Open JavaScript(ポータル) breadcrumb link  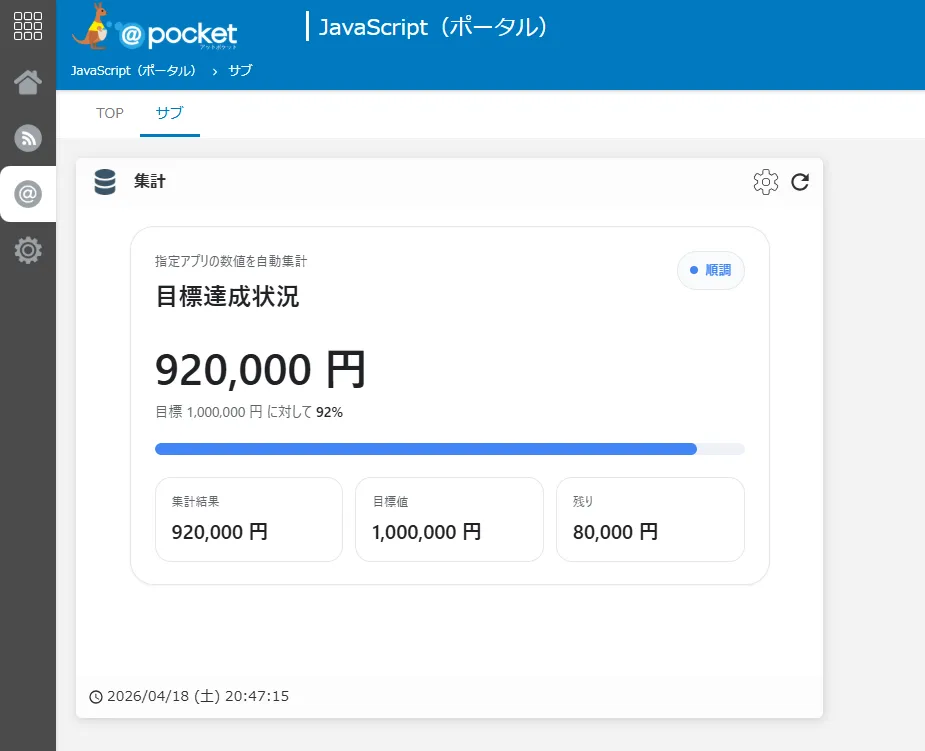click(x=133, y=71)
